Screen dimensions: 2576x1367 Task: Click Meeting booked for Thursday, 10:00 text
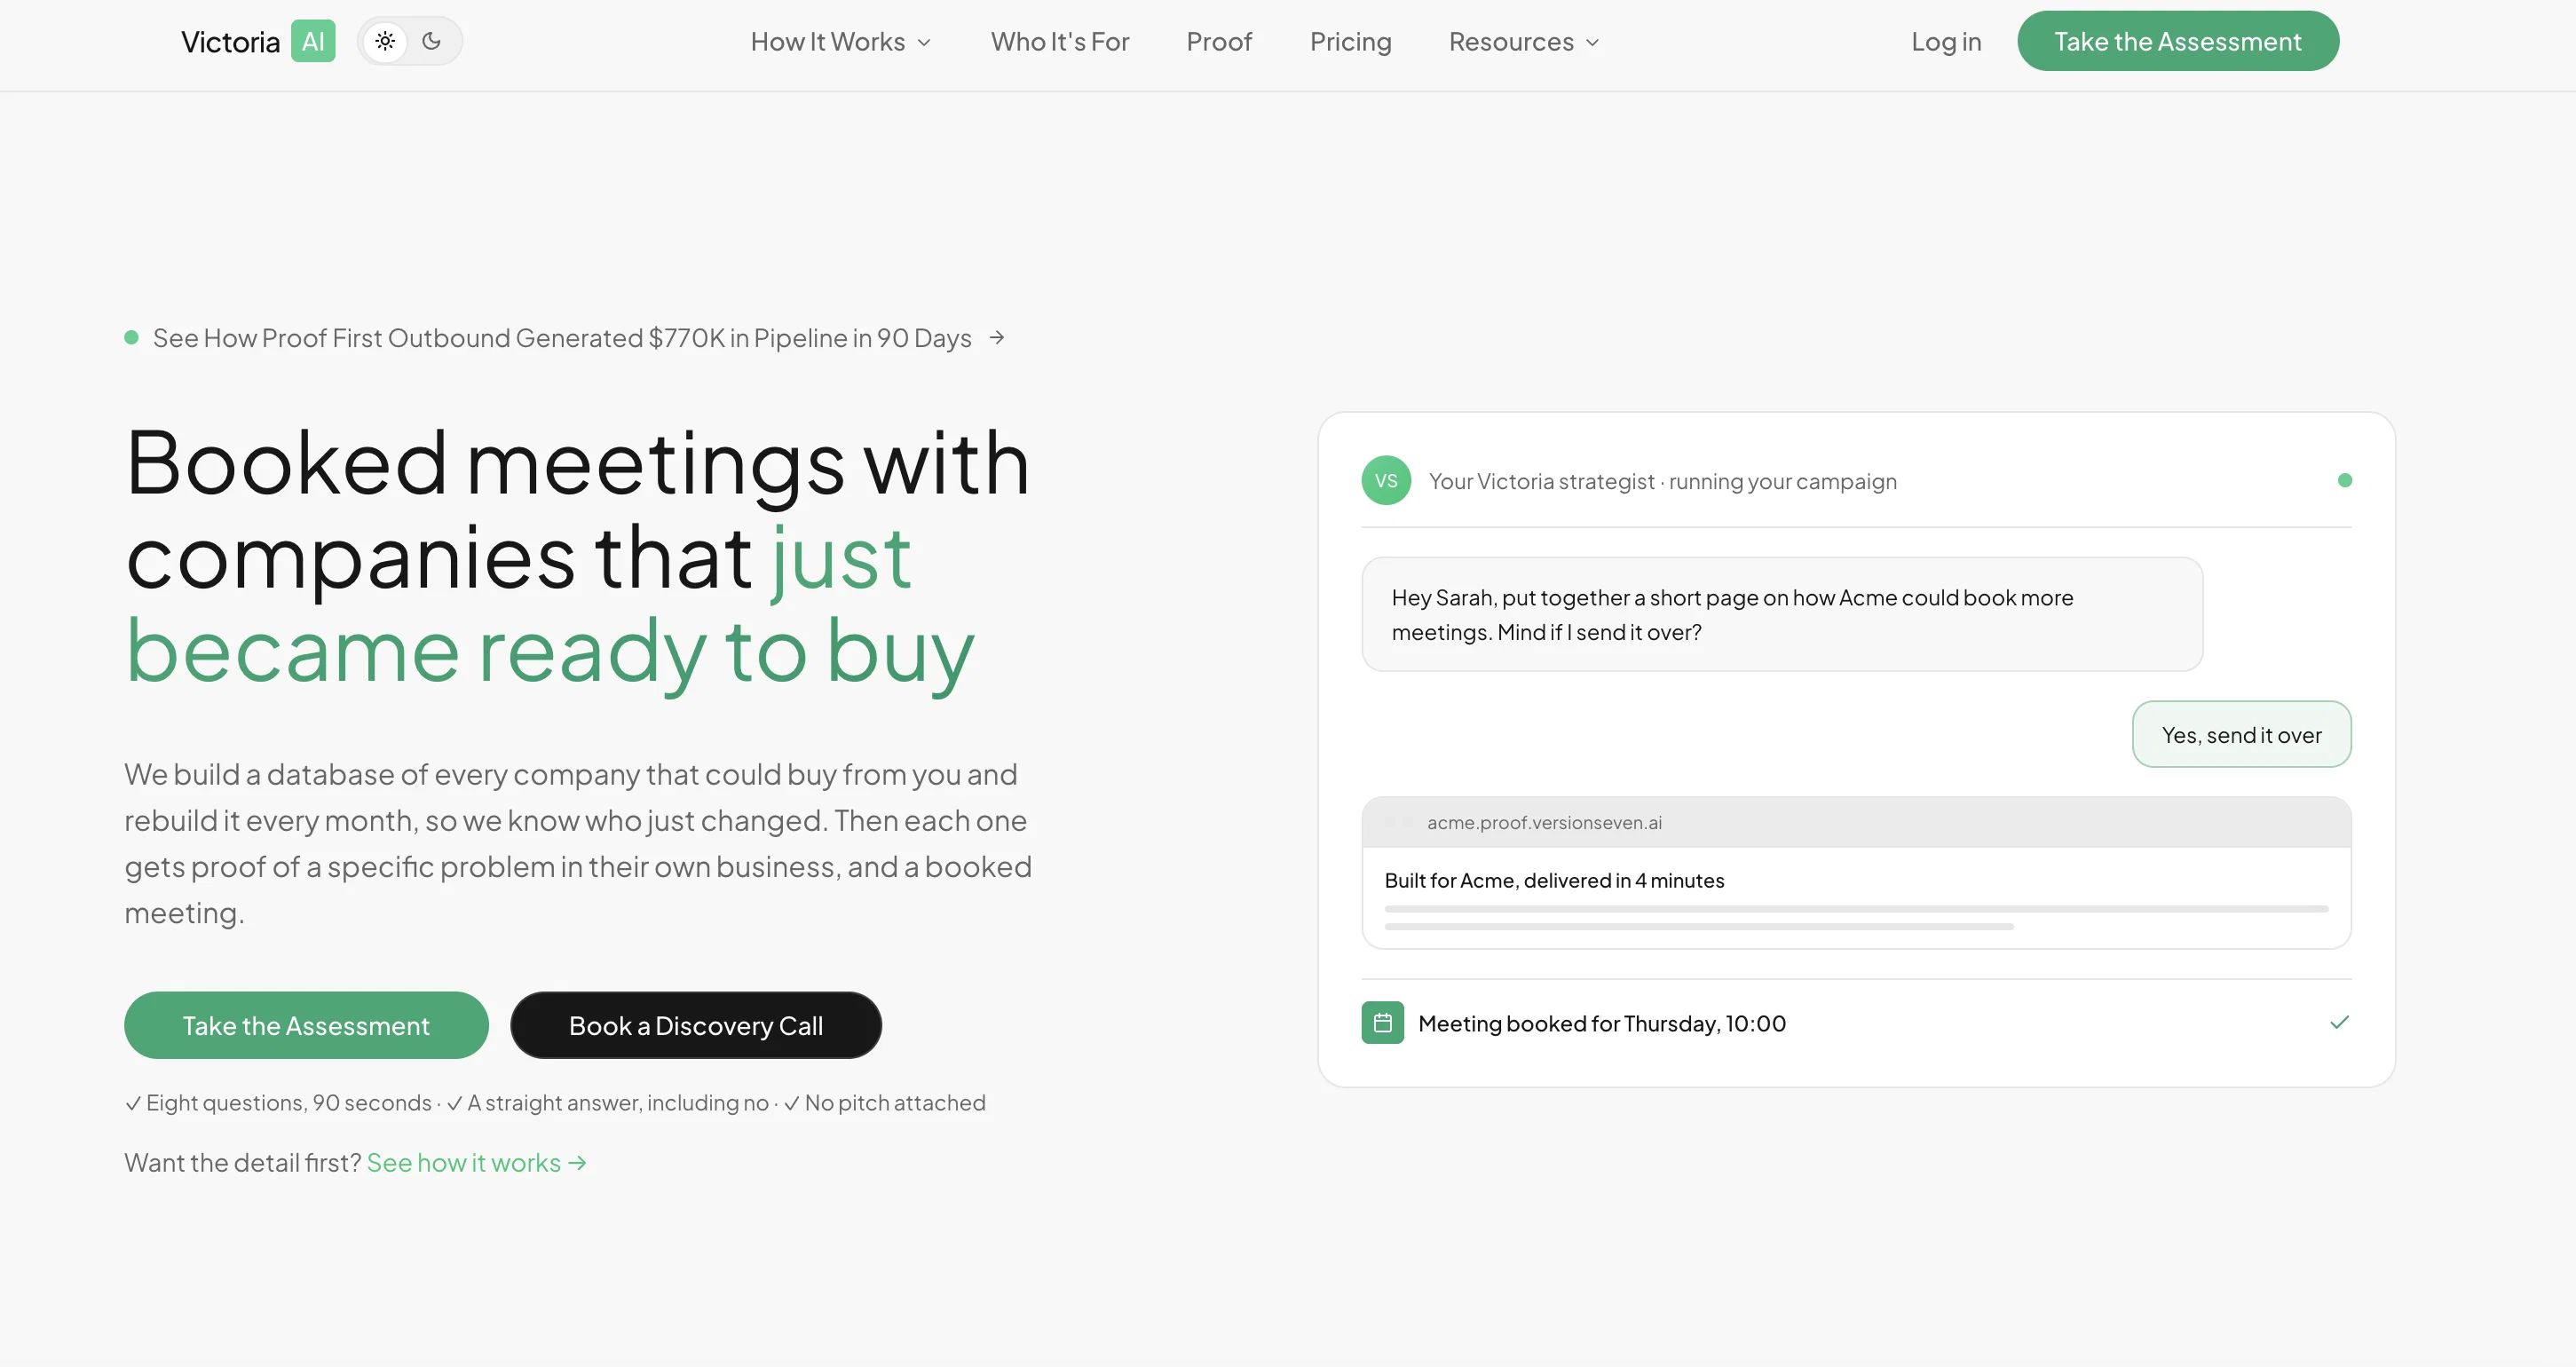(x=1602, y=1023)
